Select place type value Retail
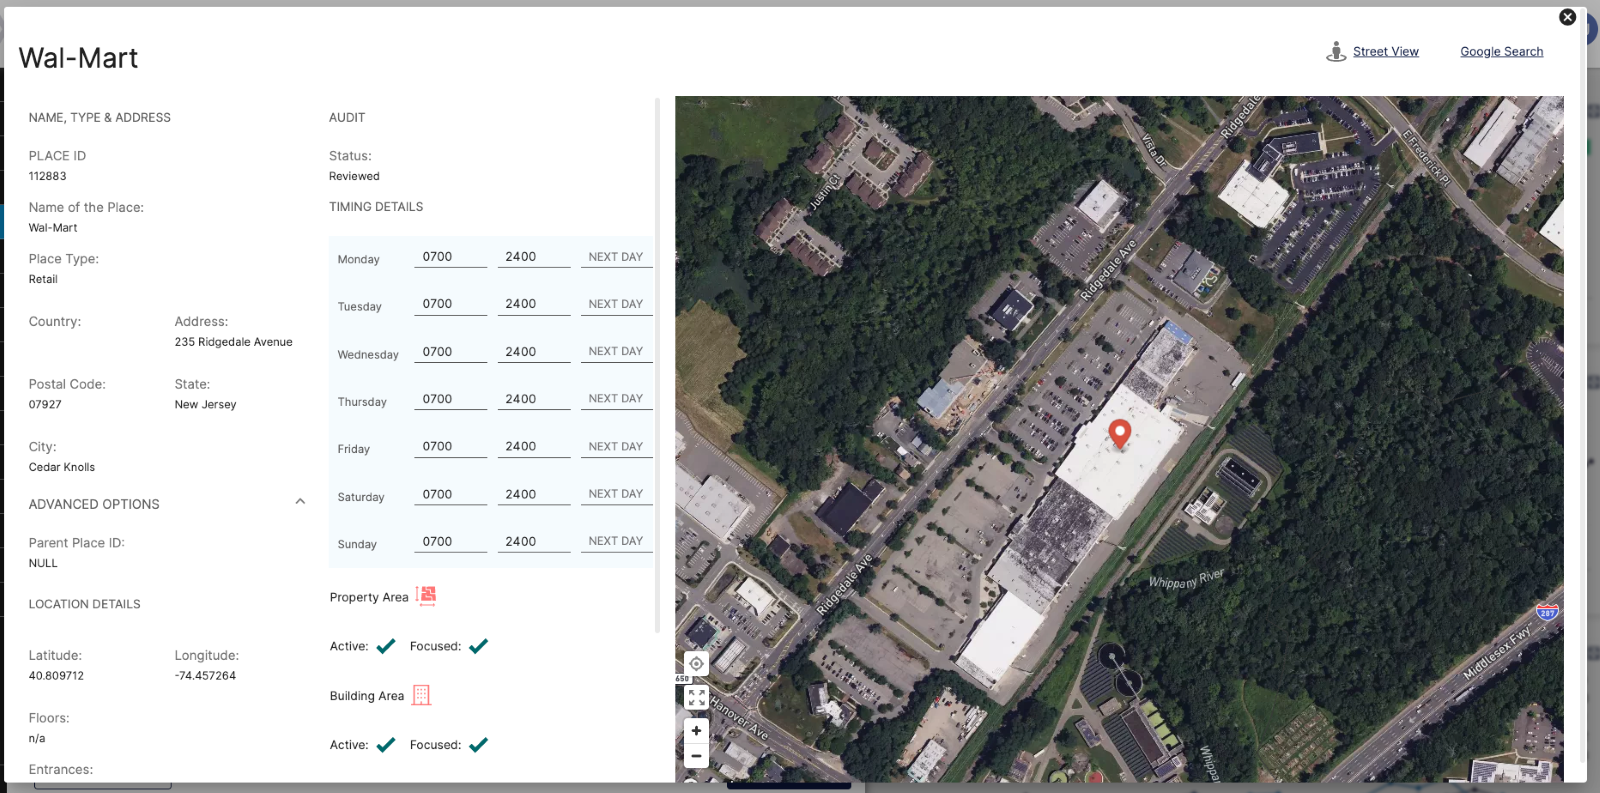 43,279
